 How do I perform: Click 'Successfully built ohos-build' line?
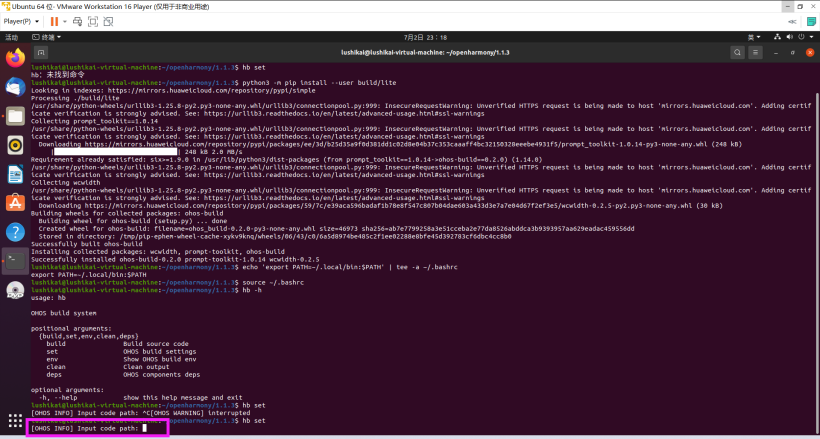86,244
